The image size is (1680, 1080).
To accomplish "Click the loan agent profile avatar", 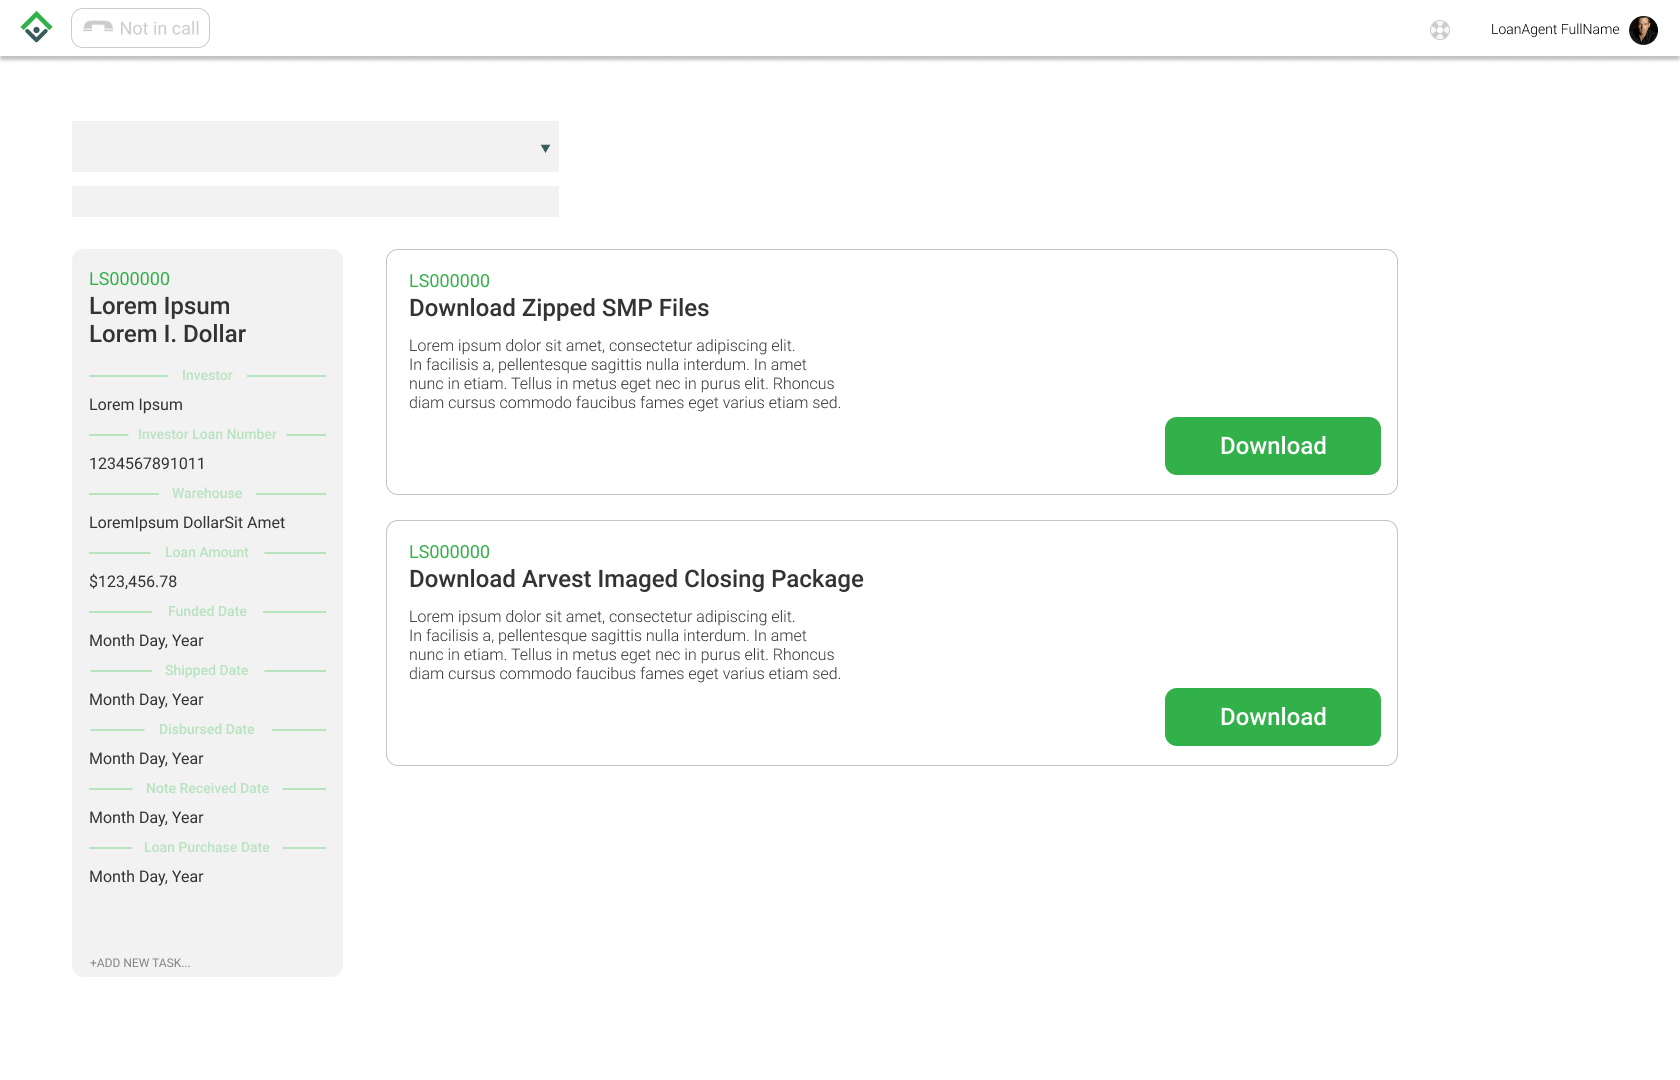I will coord(1643,30).
